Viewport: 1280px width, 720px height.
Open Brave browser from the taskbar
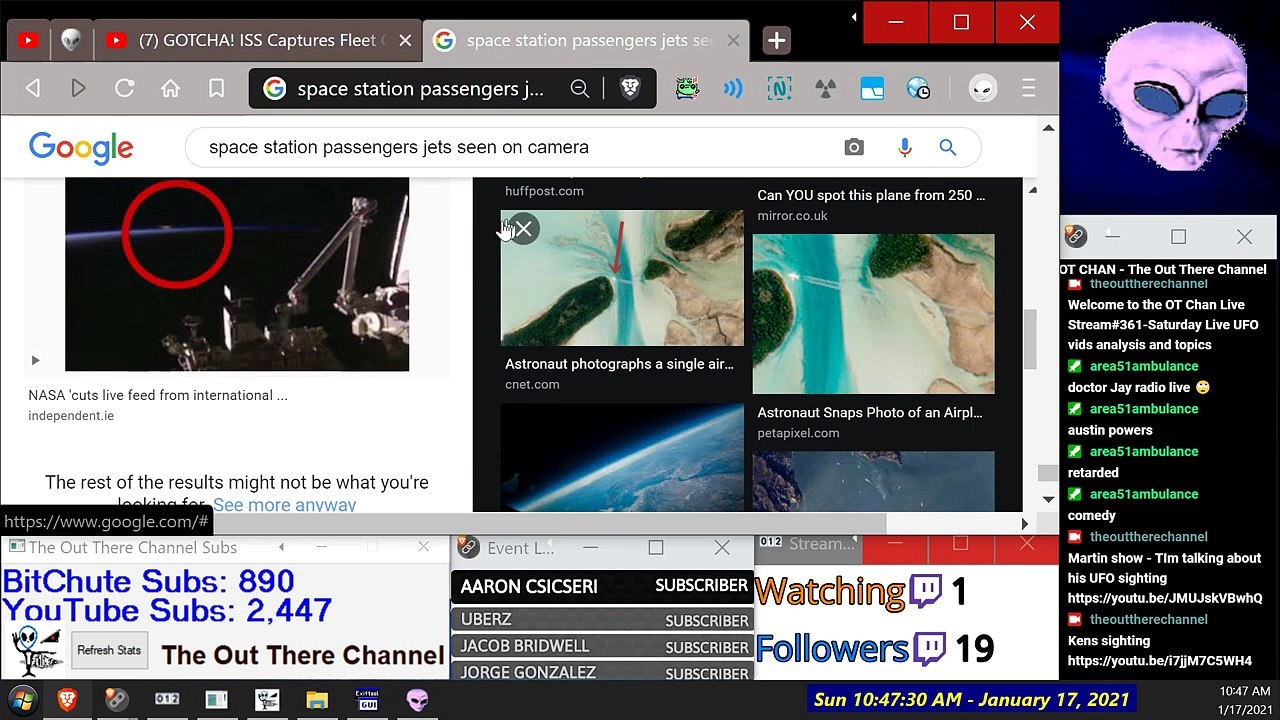click(68, 700)
